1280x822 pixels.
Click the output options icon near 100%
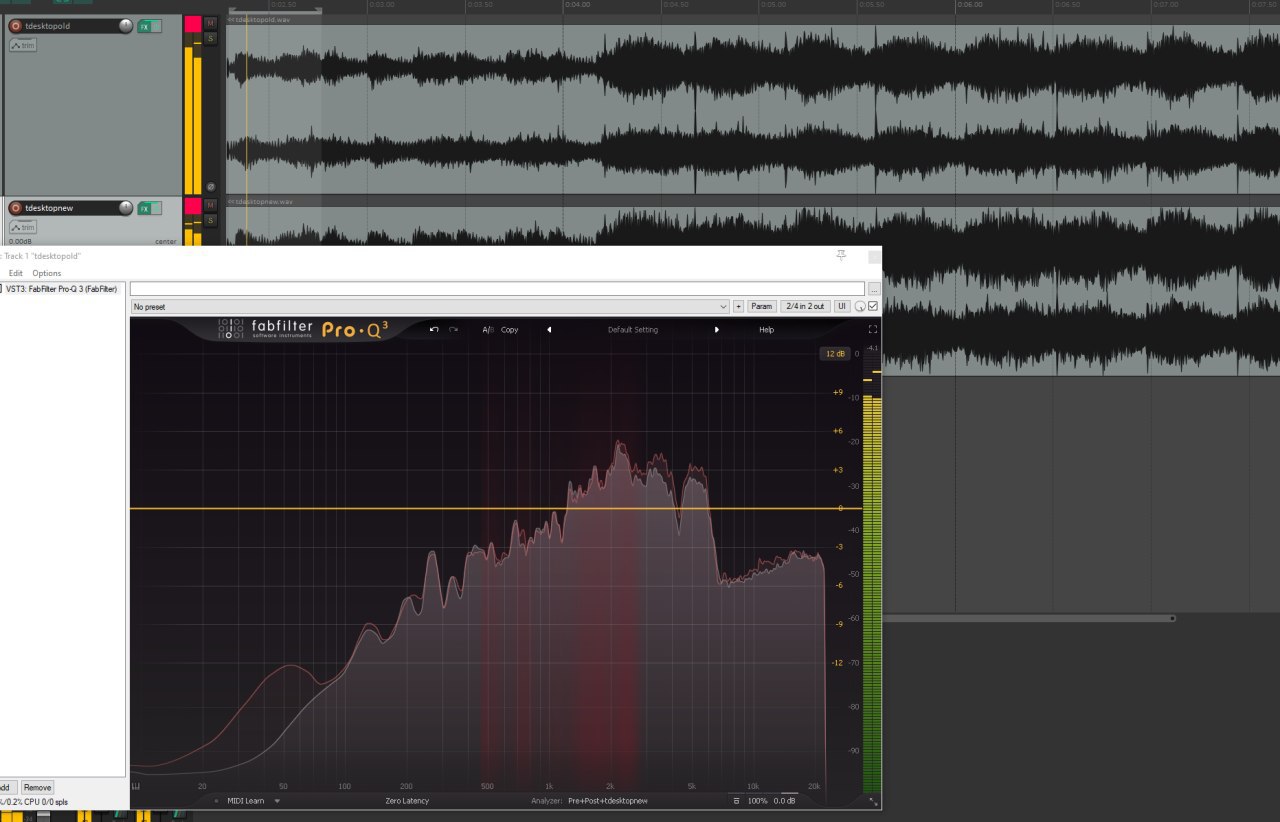(737, 801)
